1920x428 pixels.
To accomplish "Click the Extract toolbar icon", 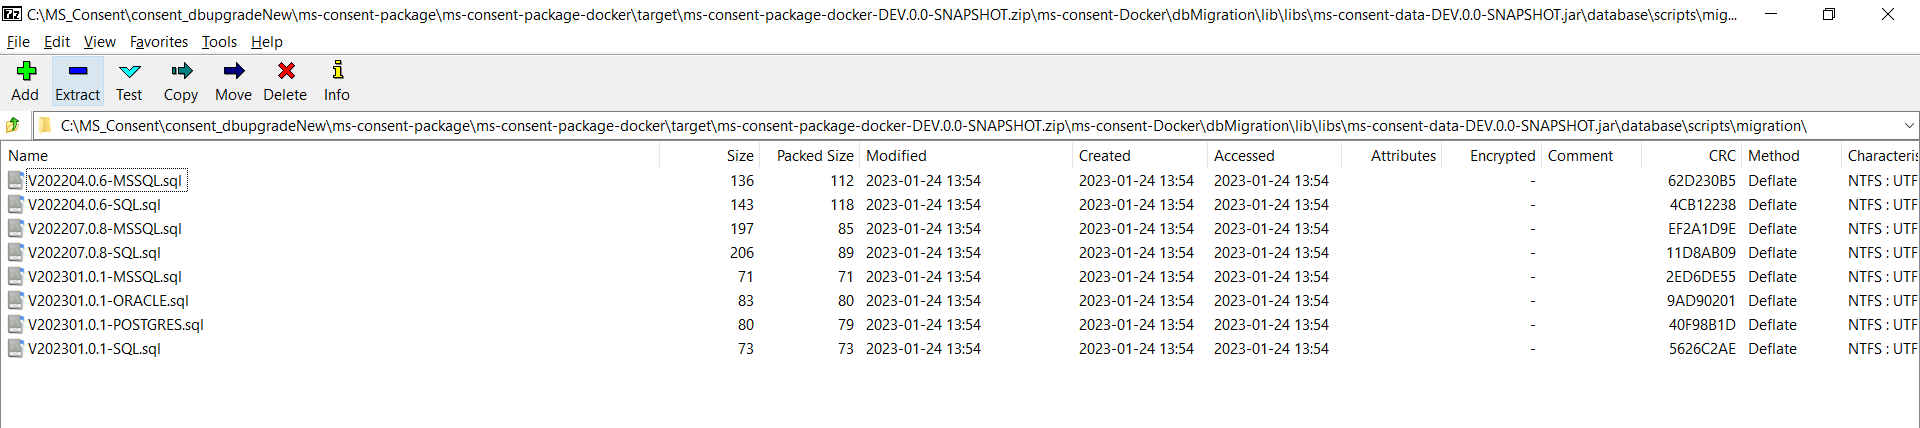I will tap(78, 71).
